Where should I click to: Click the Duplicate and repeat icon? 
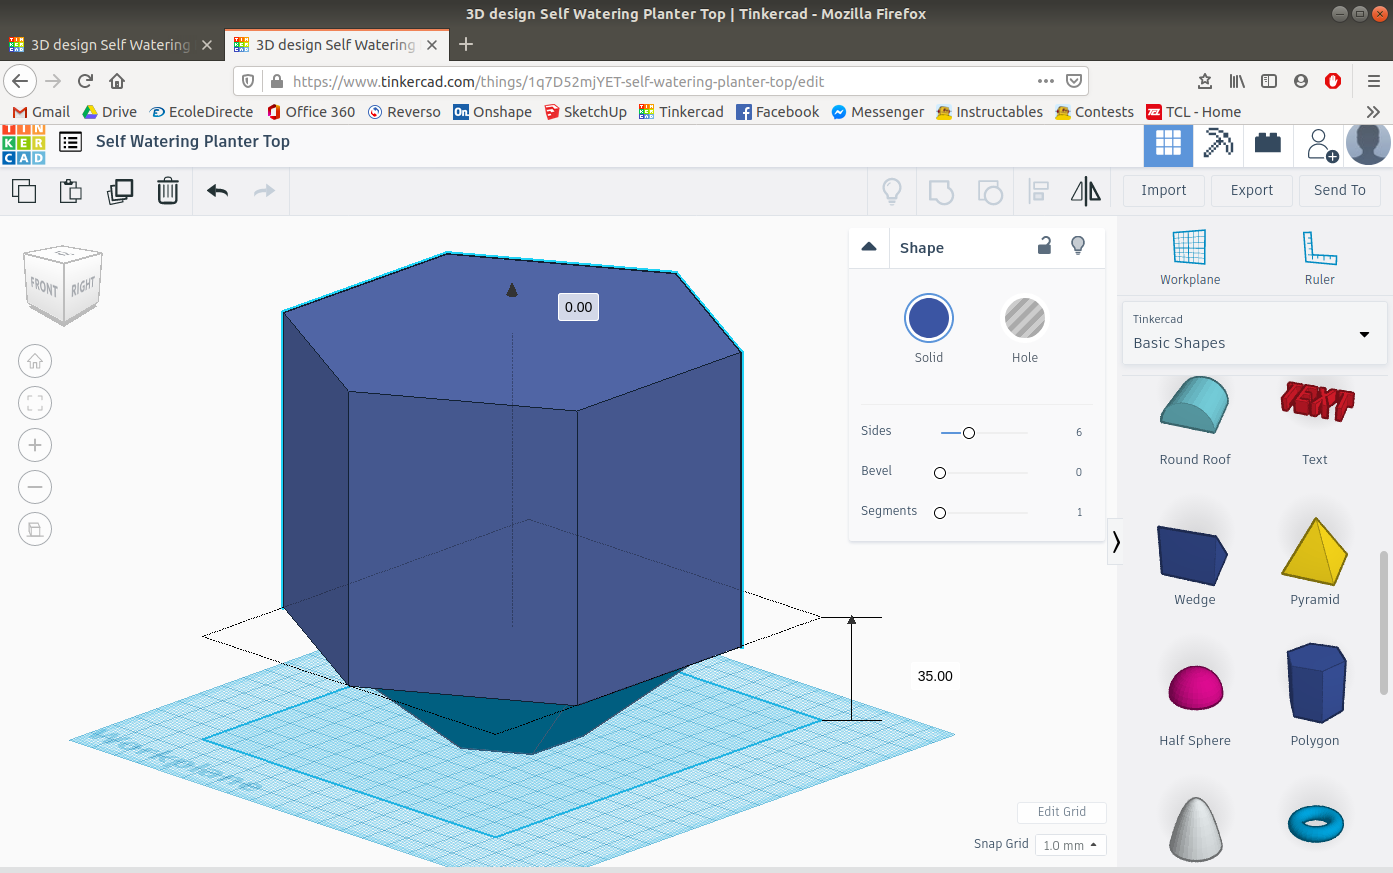tap(120, 190)
